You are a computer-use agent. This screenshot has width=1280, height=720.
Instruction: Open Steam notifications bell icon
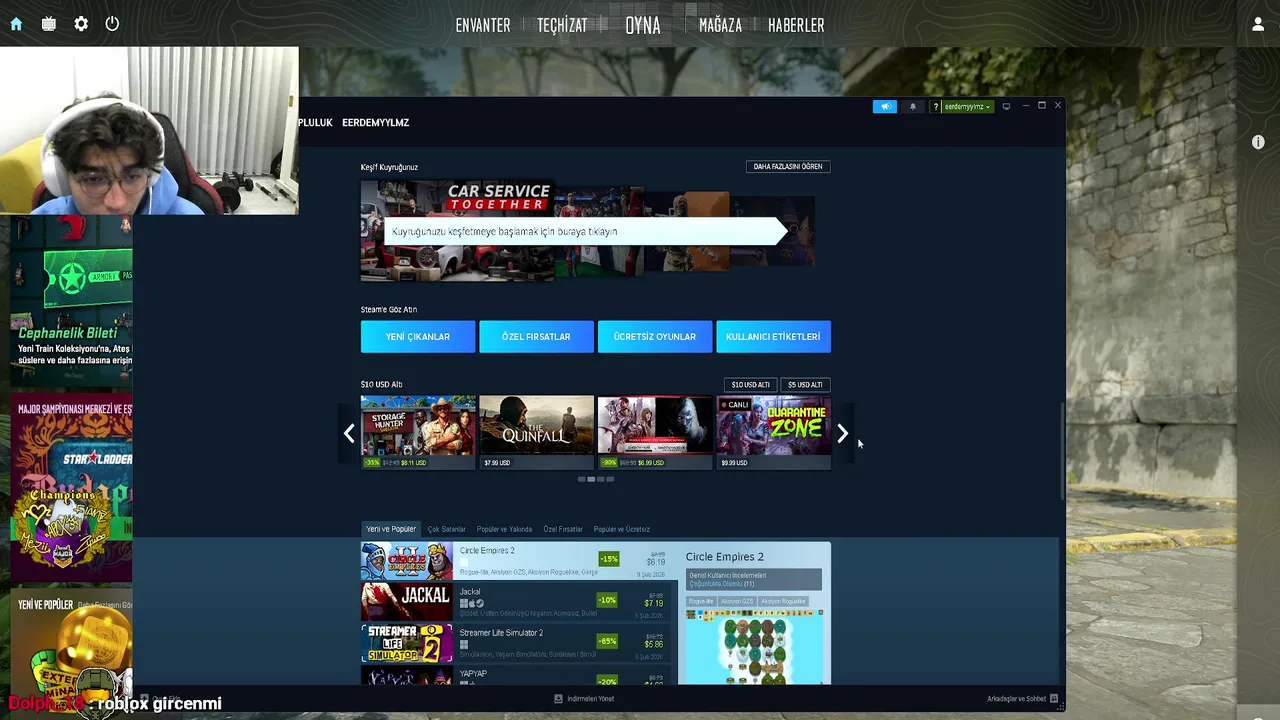click(x=912, y=106)
